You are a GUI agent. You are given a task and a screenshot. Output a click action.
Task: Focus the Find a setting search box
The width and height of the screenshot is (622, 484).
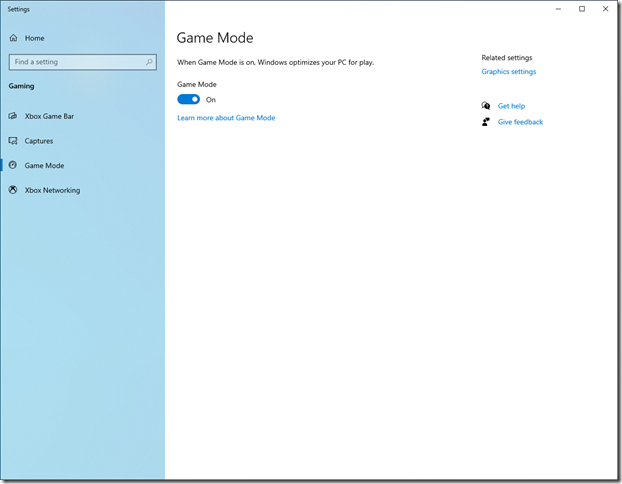click(x=83, y=62)
